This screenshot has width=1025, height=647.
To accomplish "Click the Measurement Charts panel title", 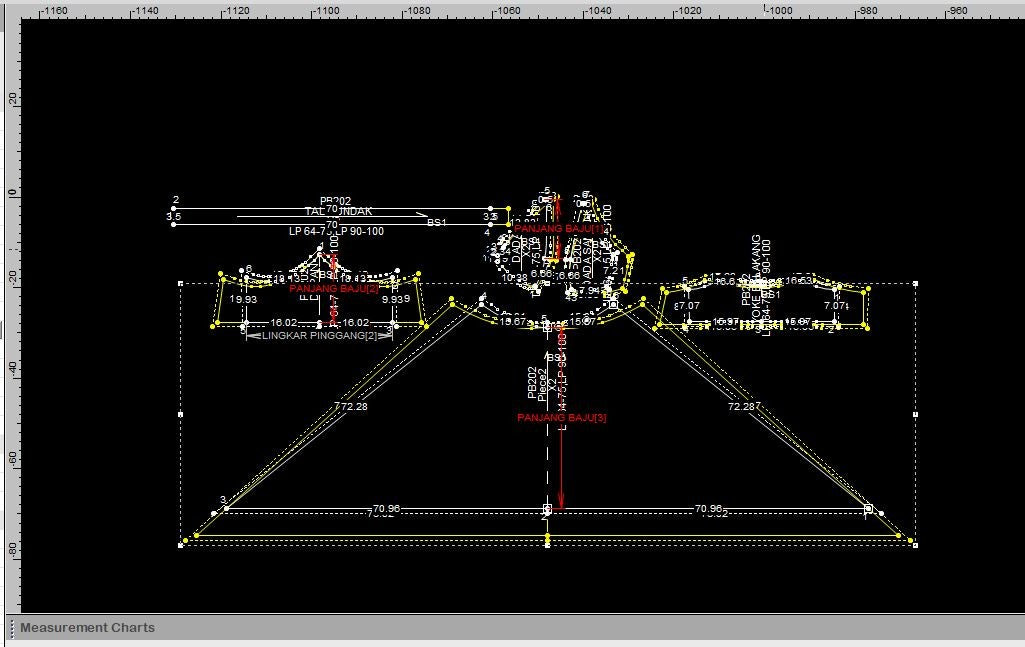I will (x=88, y=628).
